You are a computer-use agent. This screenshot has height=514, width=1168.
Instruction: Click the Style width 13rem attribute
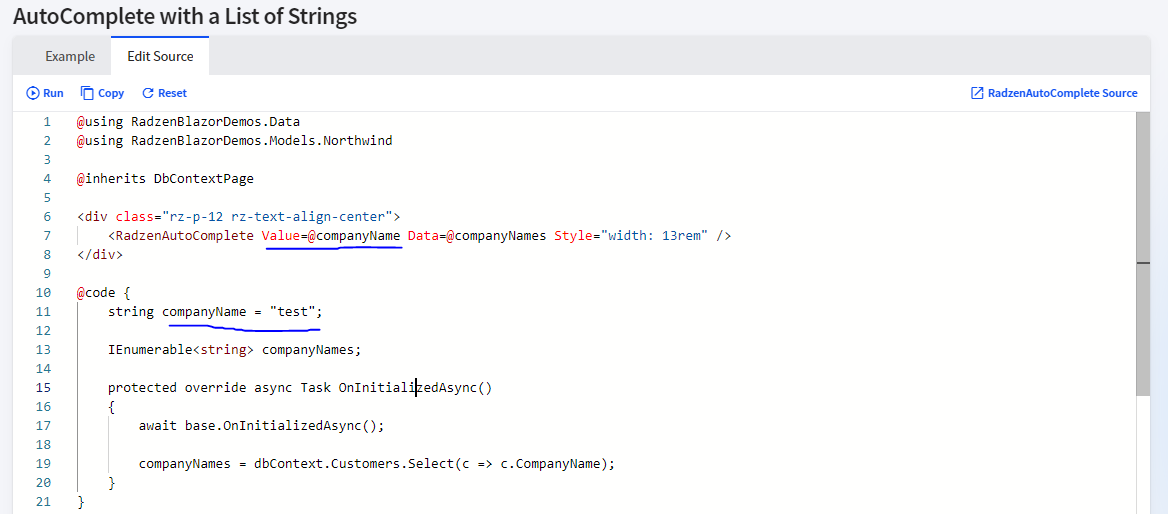click(631, 235)
